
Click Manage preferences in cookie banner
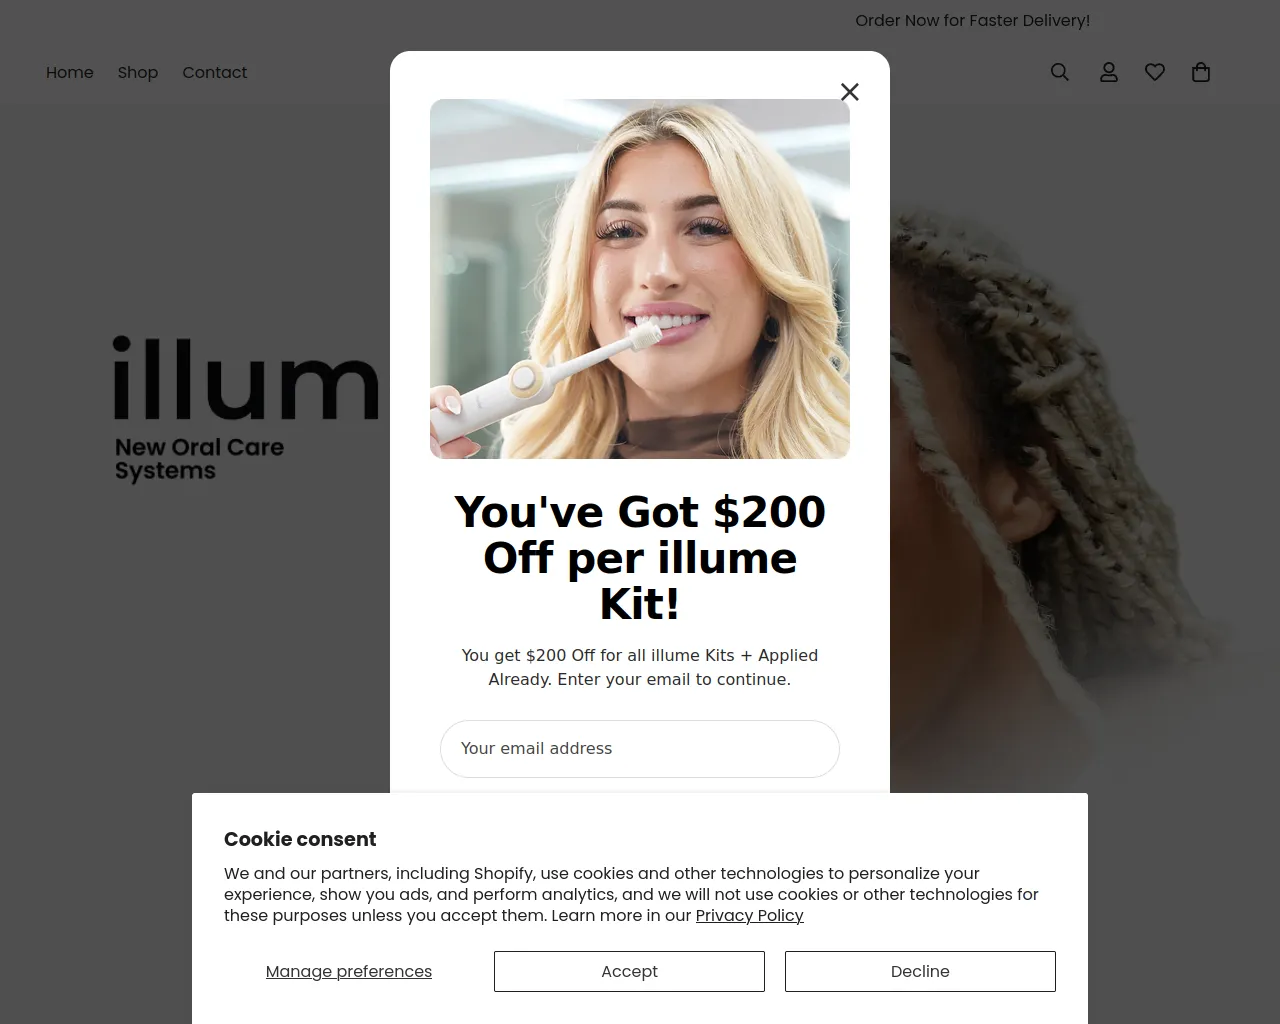pos(349,971)
